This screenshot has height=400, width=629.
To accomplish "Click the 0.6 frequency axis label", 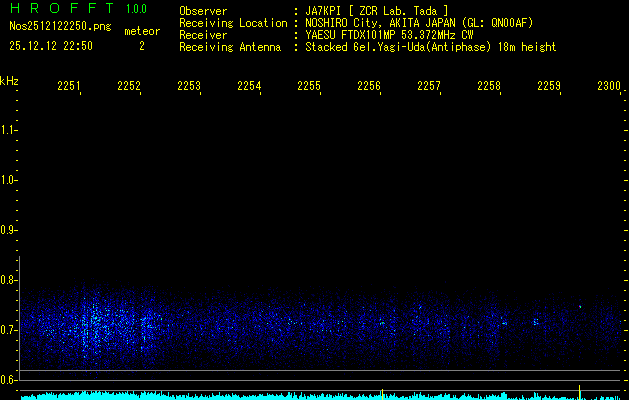I will [x=9, y=379].
